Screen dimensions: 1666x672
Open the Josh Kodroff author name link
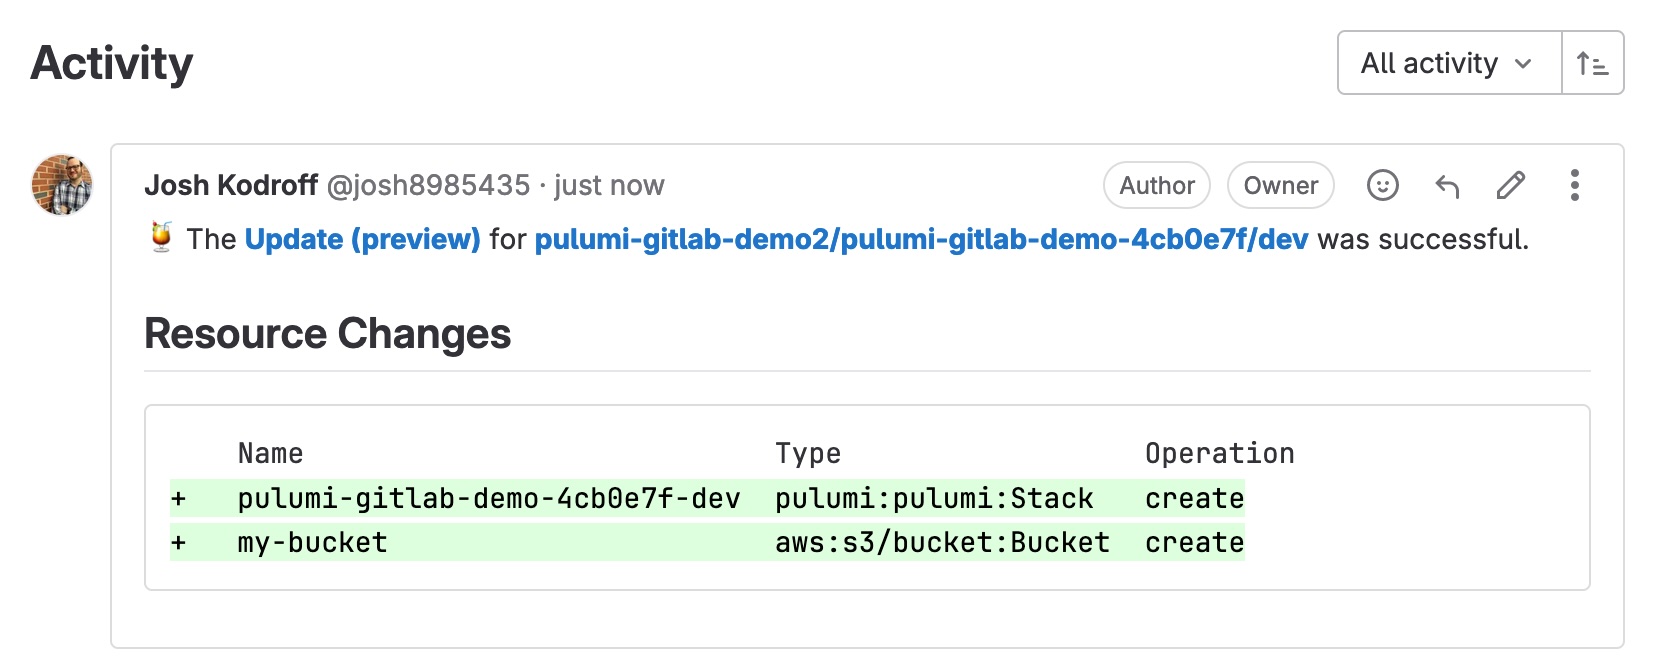point(231,185)
